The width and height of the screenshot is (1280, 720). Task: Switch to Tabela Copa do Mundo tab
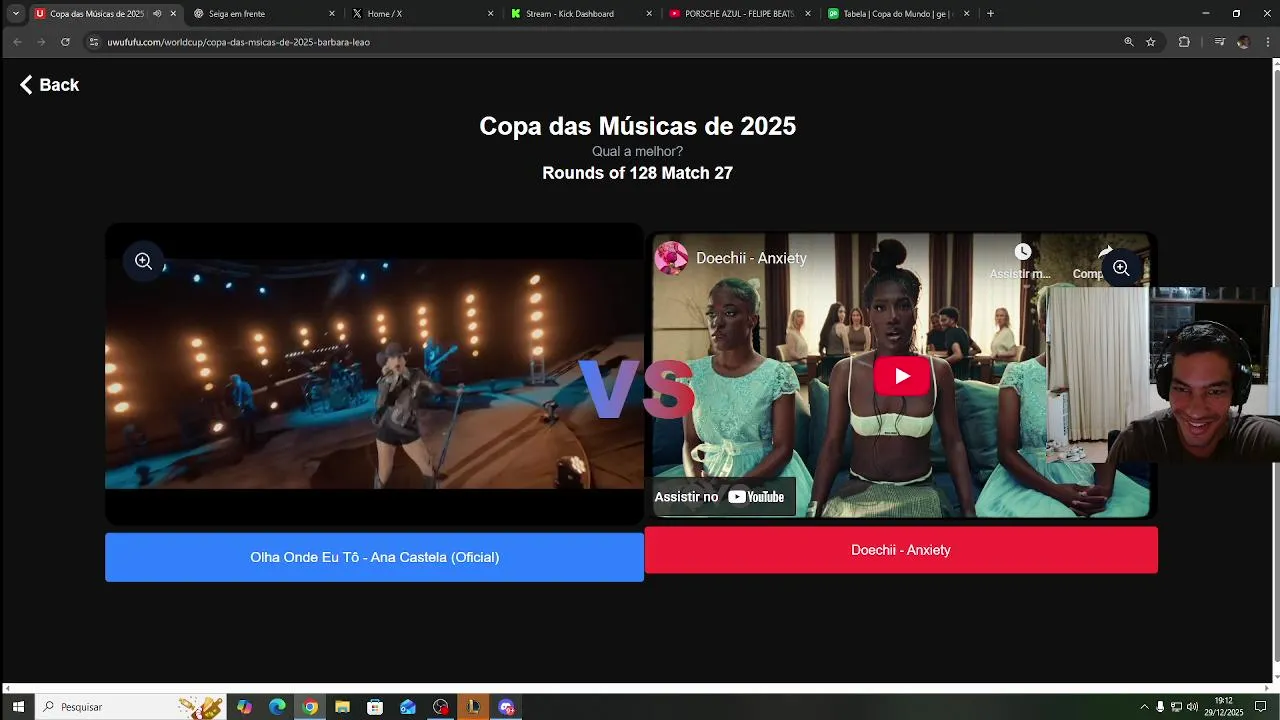(896, 14)
